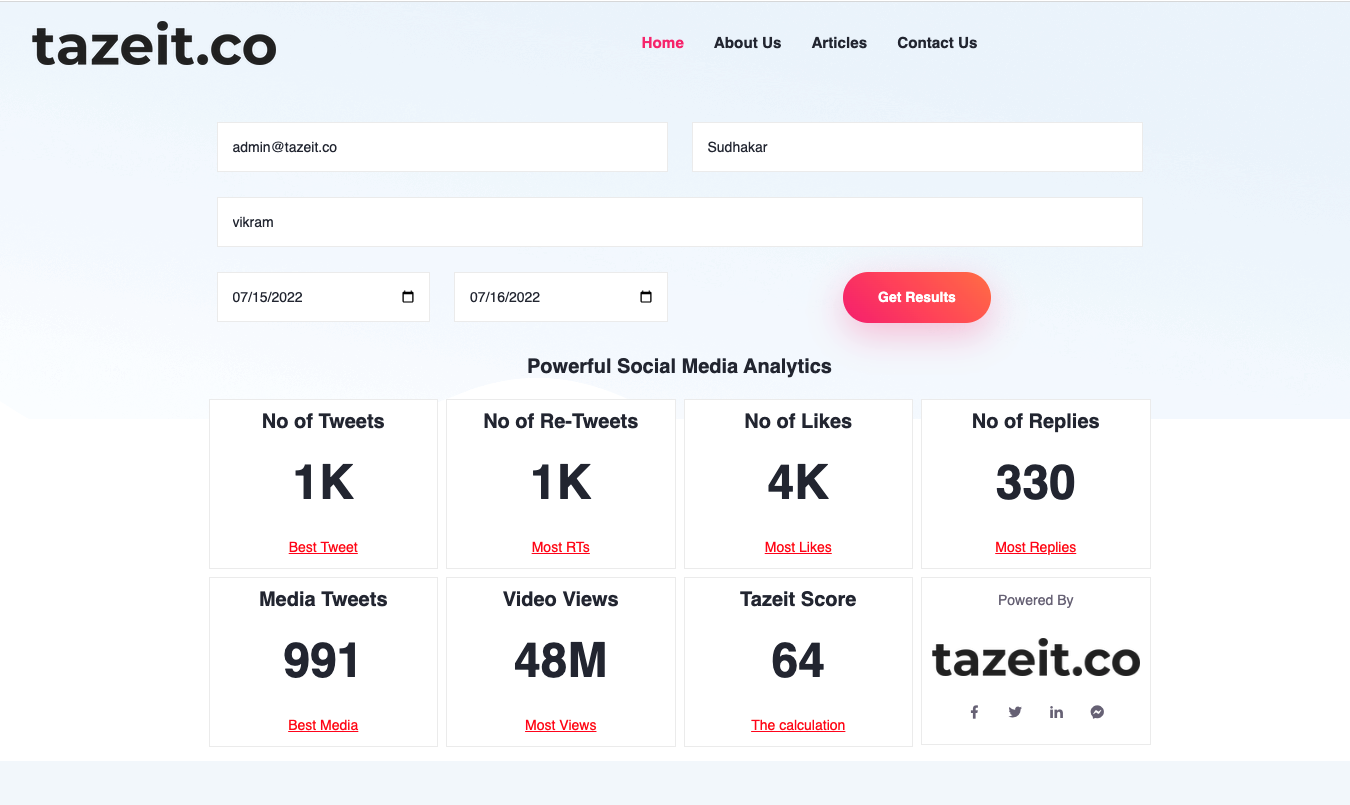Click the Twitter bird icon

[1015, 712]
